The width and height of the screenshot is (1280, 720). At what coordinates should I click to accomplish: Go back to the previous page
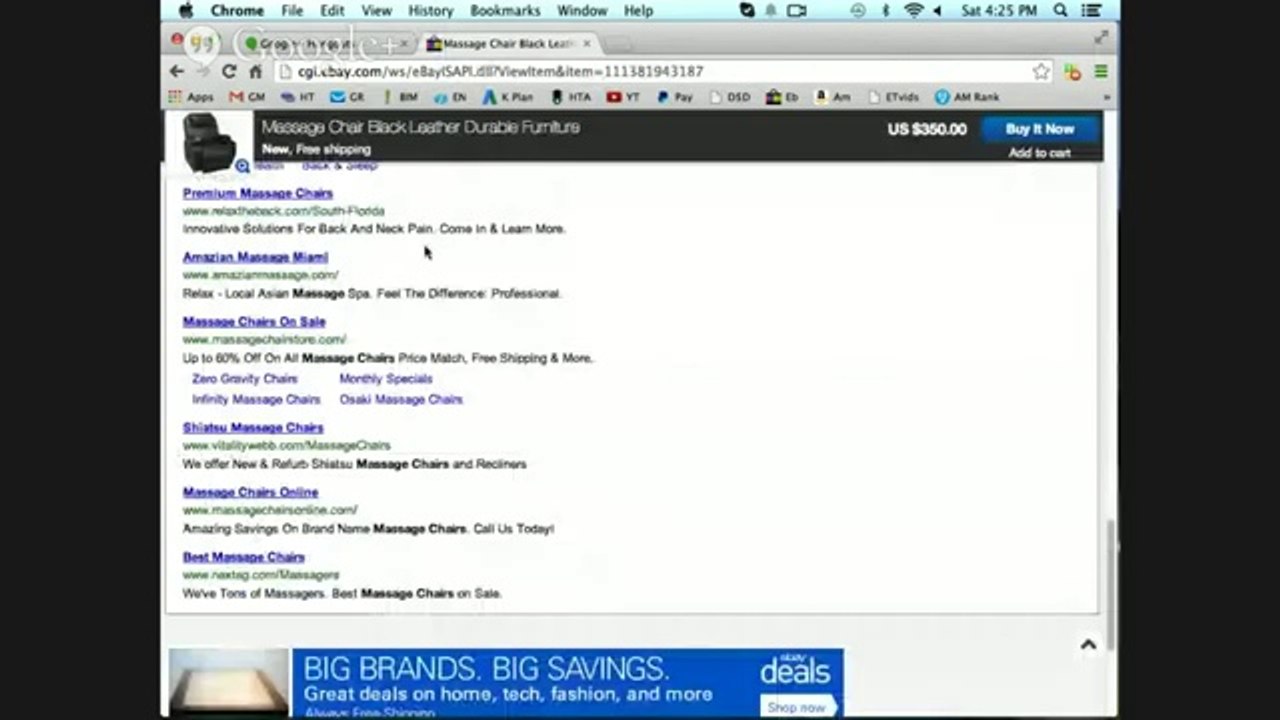coord(177,72)
